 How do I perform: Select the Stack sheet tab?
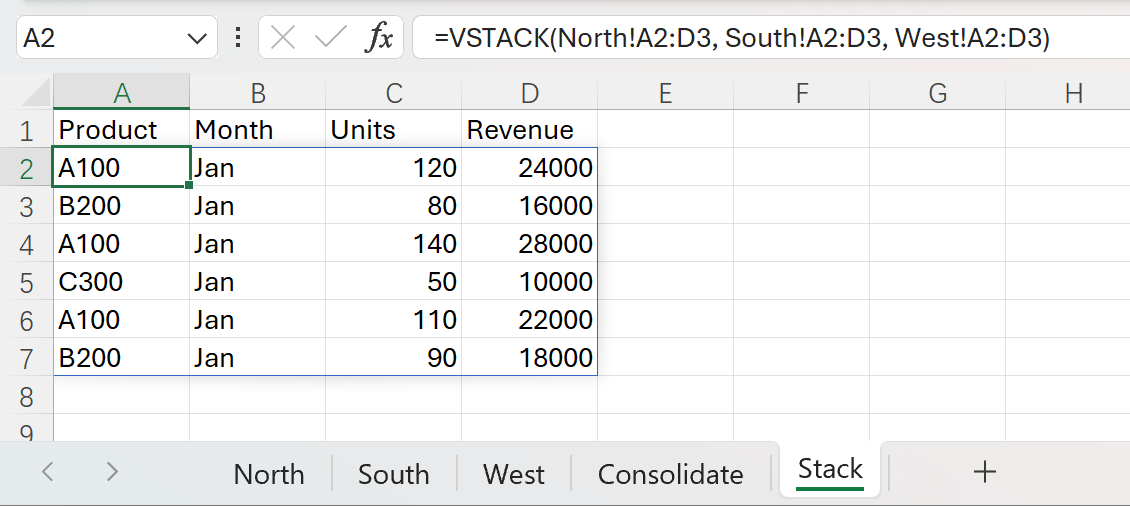830,469
